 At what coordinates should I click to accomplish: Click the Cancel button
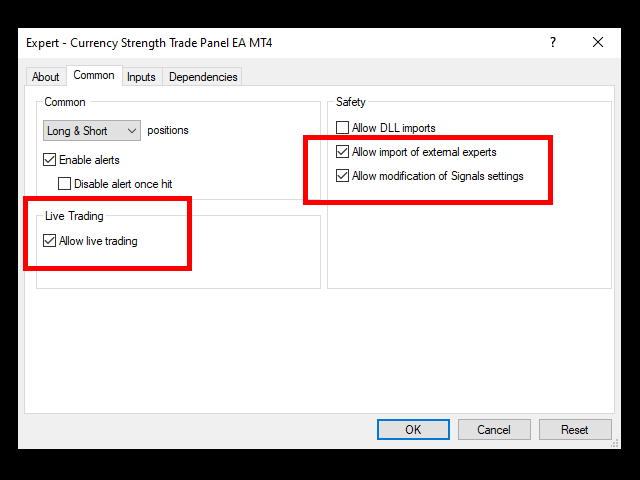[x=494, y=429]
